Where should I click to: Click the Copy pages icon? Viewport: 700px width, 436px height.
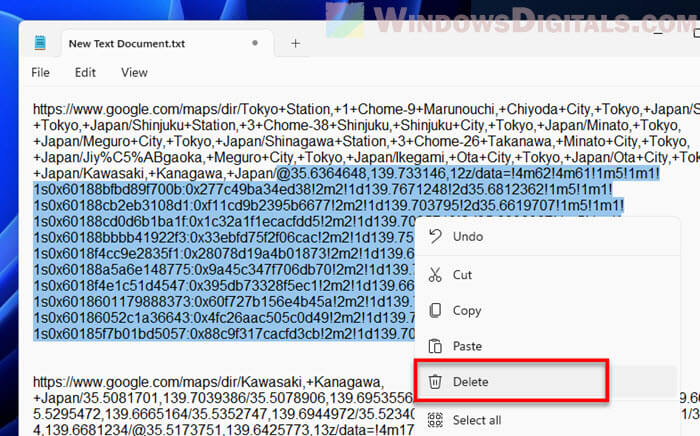click(435, 310)
